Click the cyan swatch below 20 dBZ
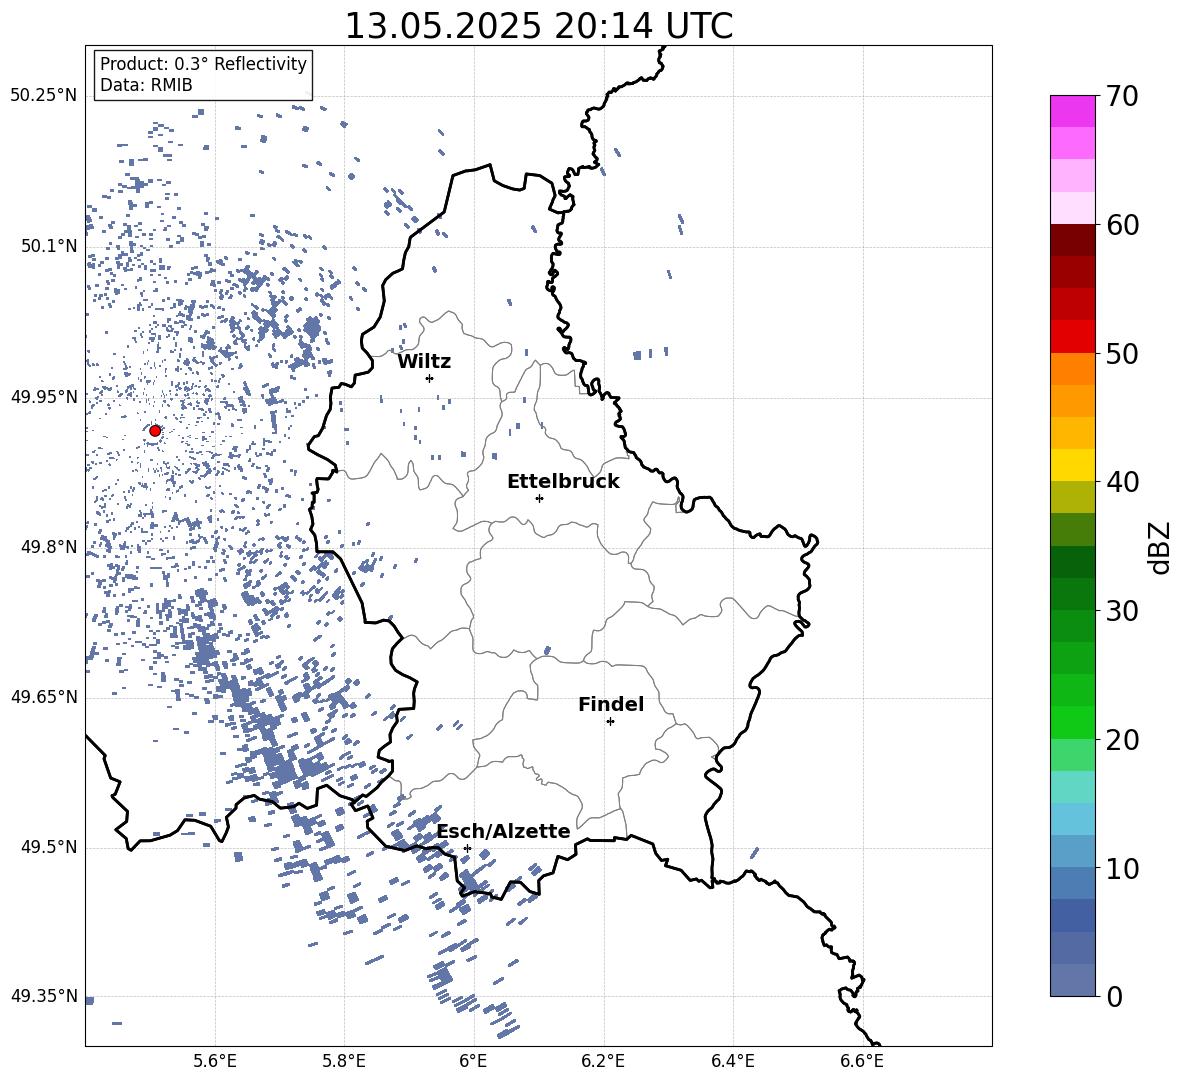This screenshot has height=1081, width=1184. coord(1073,787)
